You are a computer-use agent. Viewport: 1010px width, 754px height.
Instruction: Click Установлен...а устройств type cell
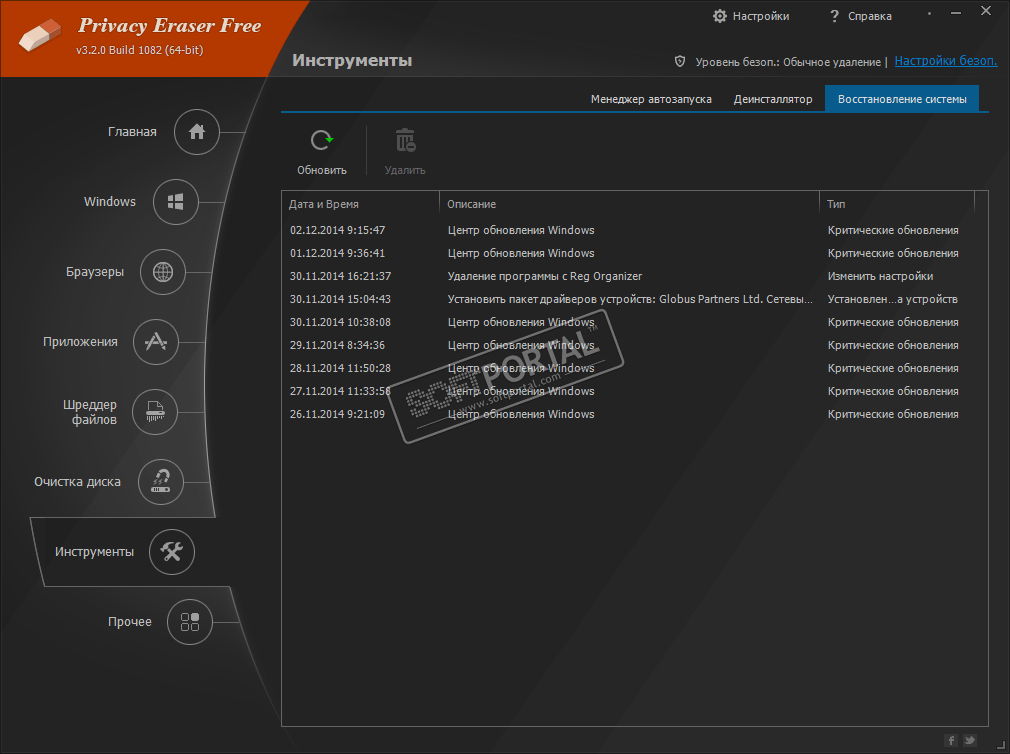tap(892, 299)
